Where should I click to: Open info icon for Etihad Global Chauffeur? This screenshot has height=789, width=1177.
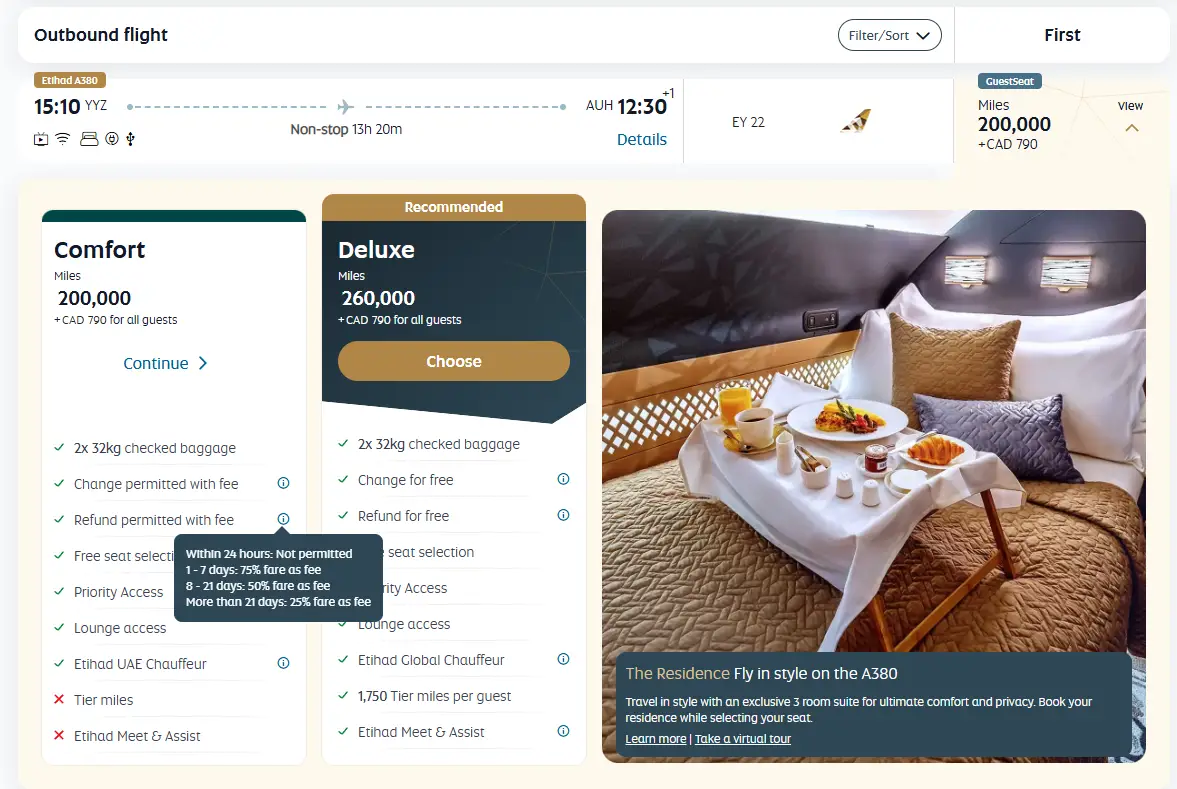[564, 659]
